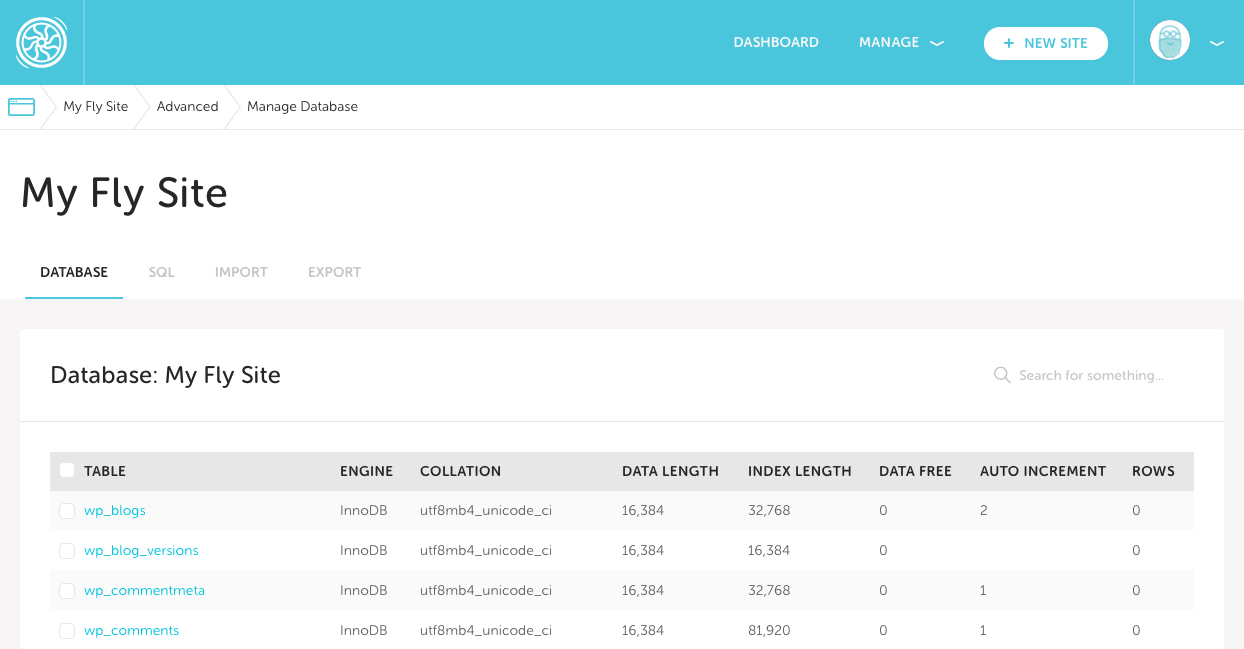Check the wp_blogs table checkbox
The width and height of the screenshot is (1244, 649).
[67, 511]
